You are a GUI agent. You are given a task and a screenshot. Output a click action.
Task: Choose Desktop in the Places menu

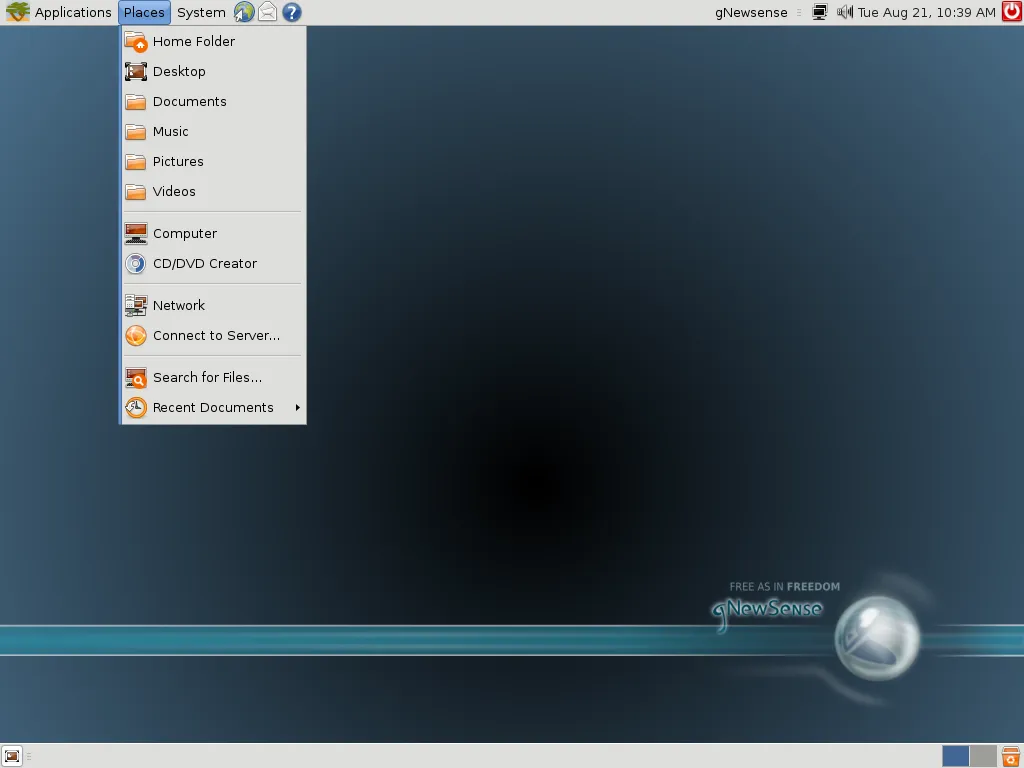click(x=212, y=71)
